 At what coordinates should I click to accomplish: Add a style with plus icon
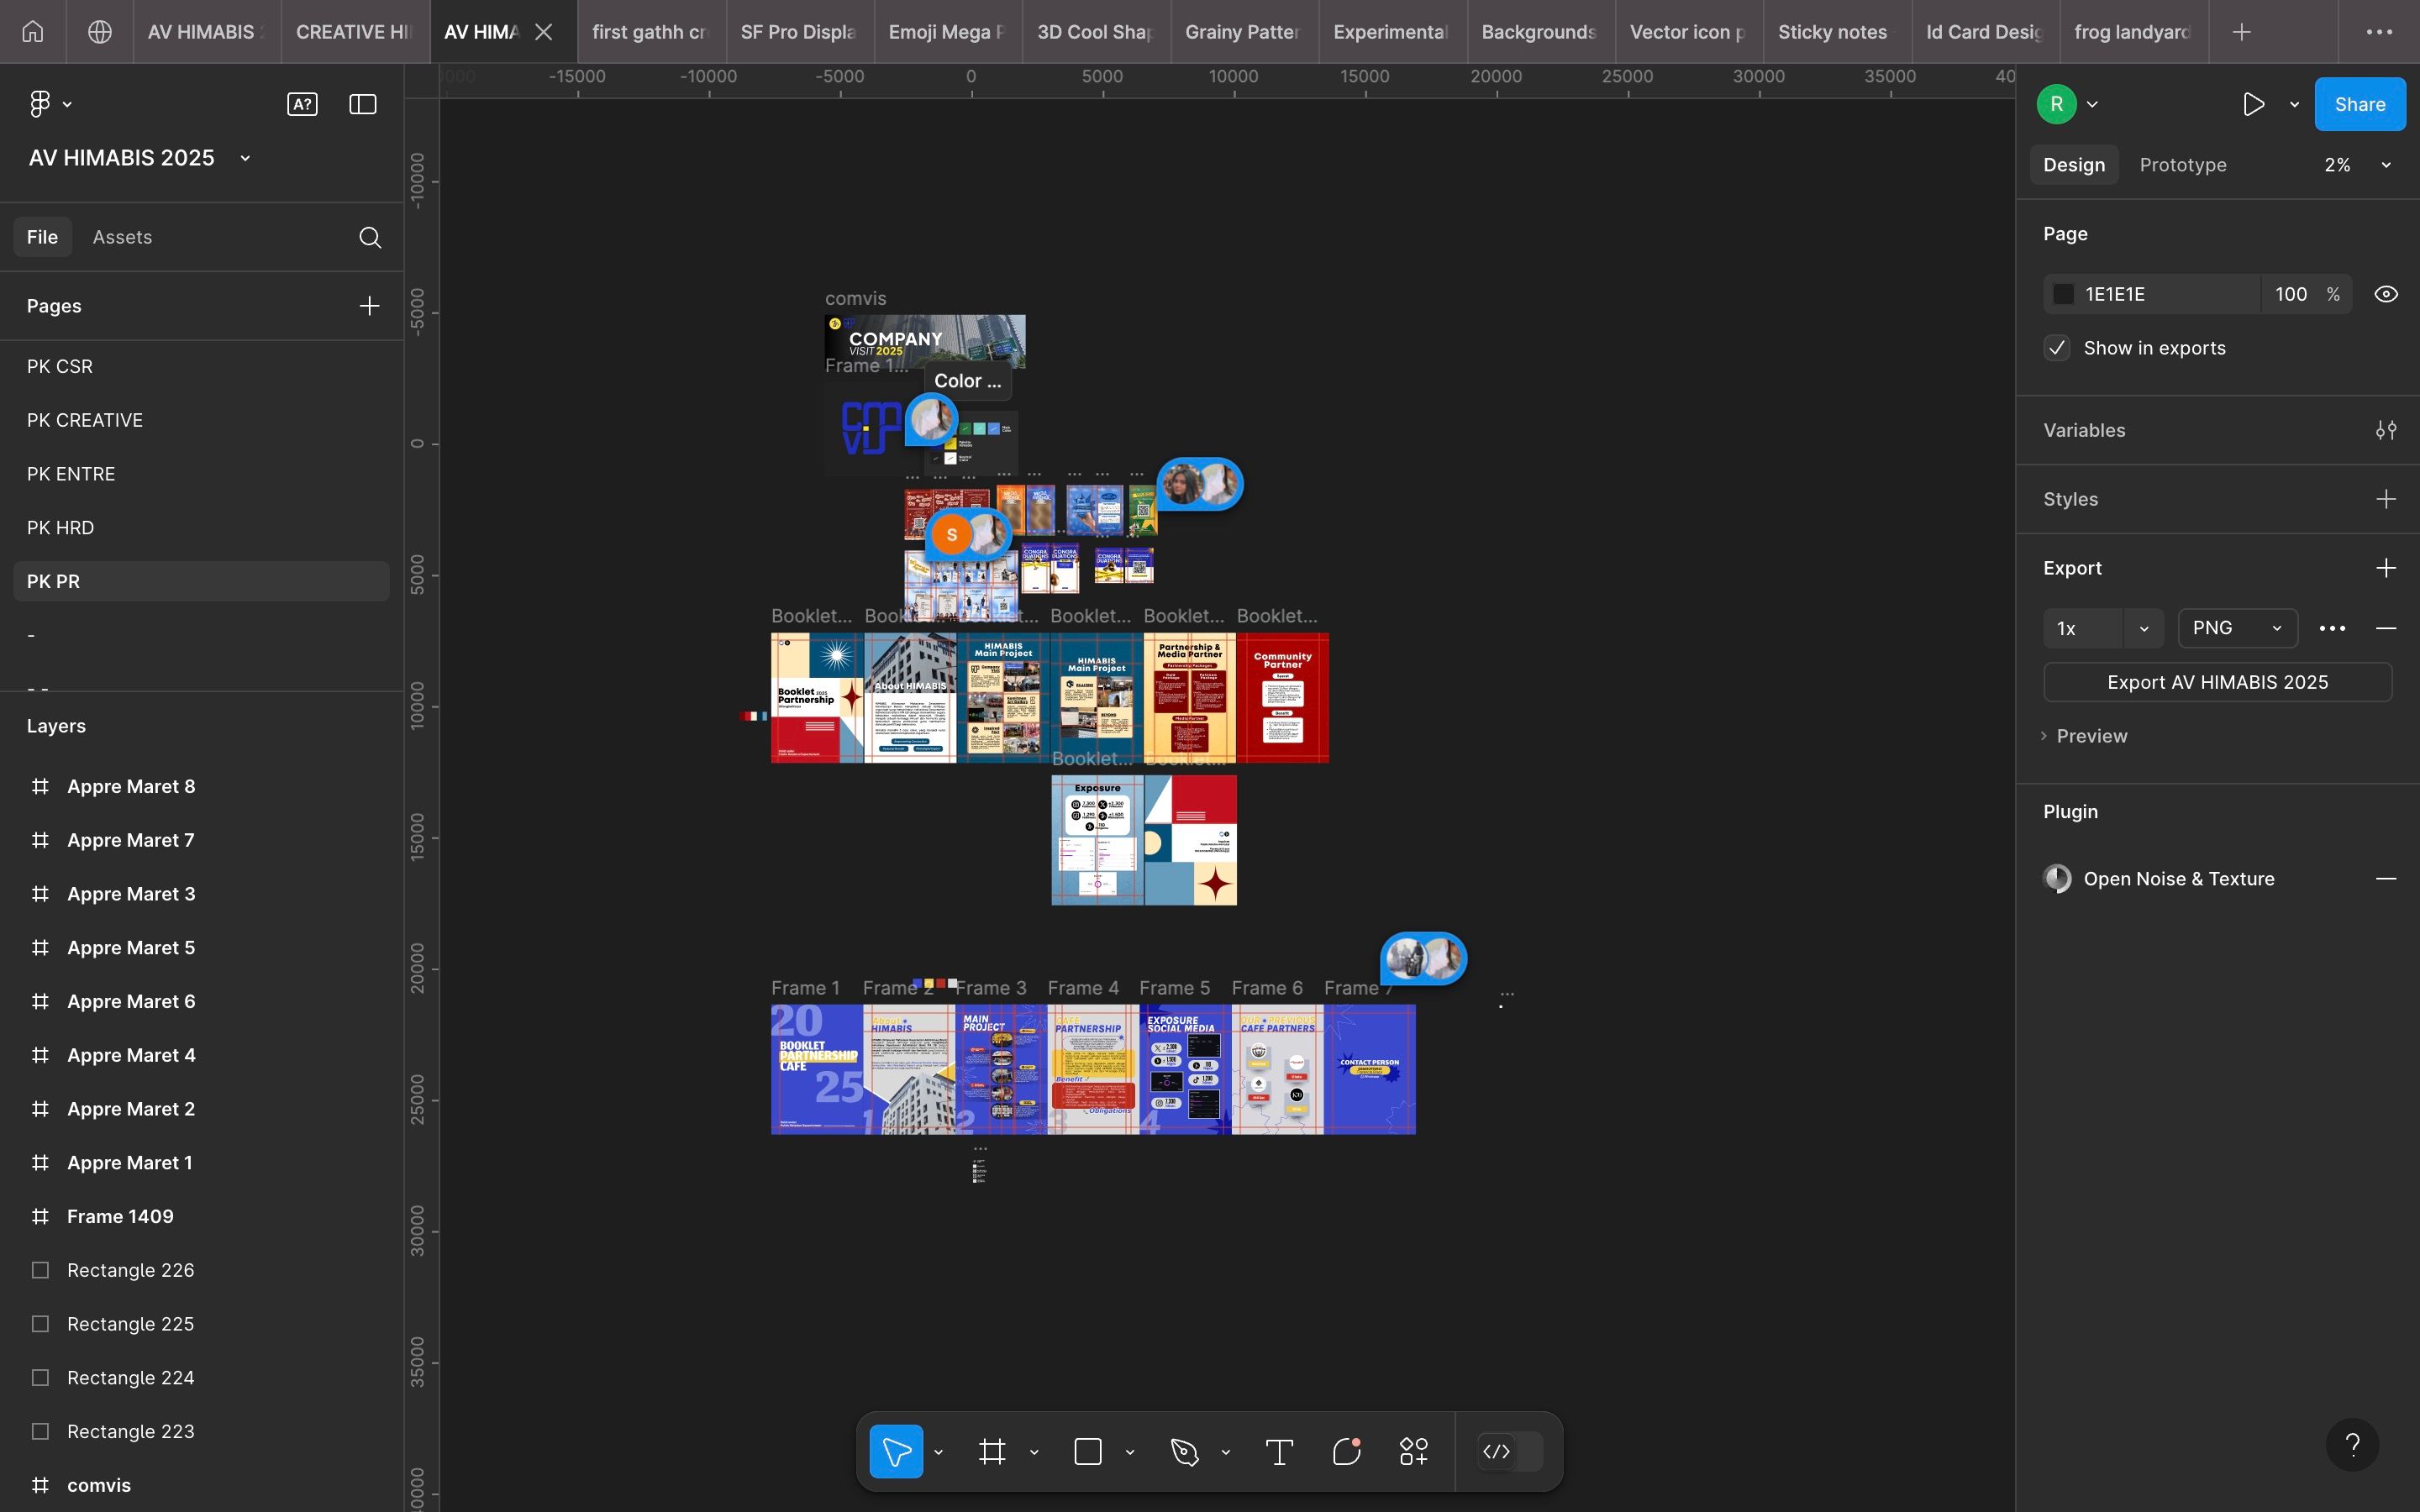pos(2386,499)
